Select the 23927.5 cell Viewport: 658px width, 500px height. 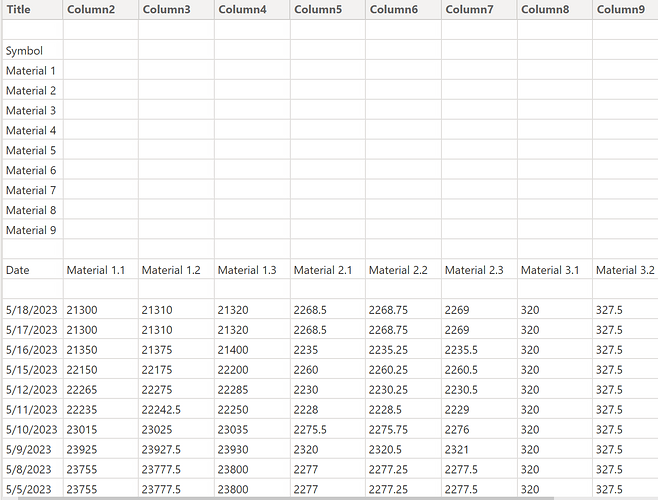(176, 450)
